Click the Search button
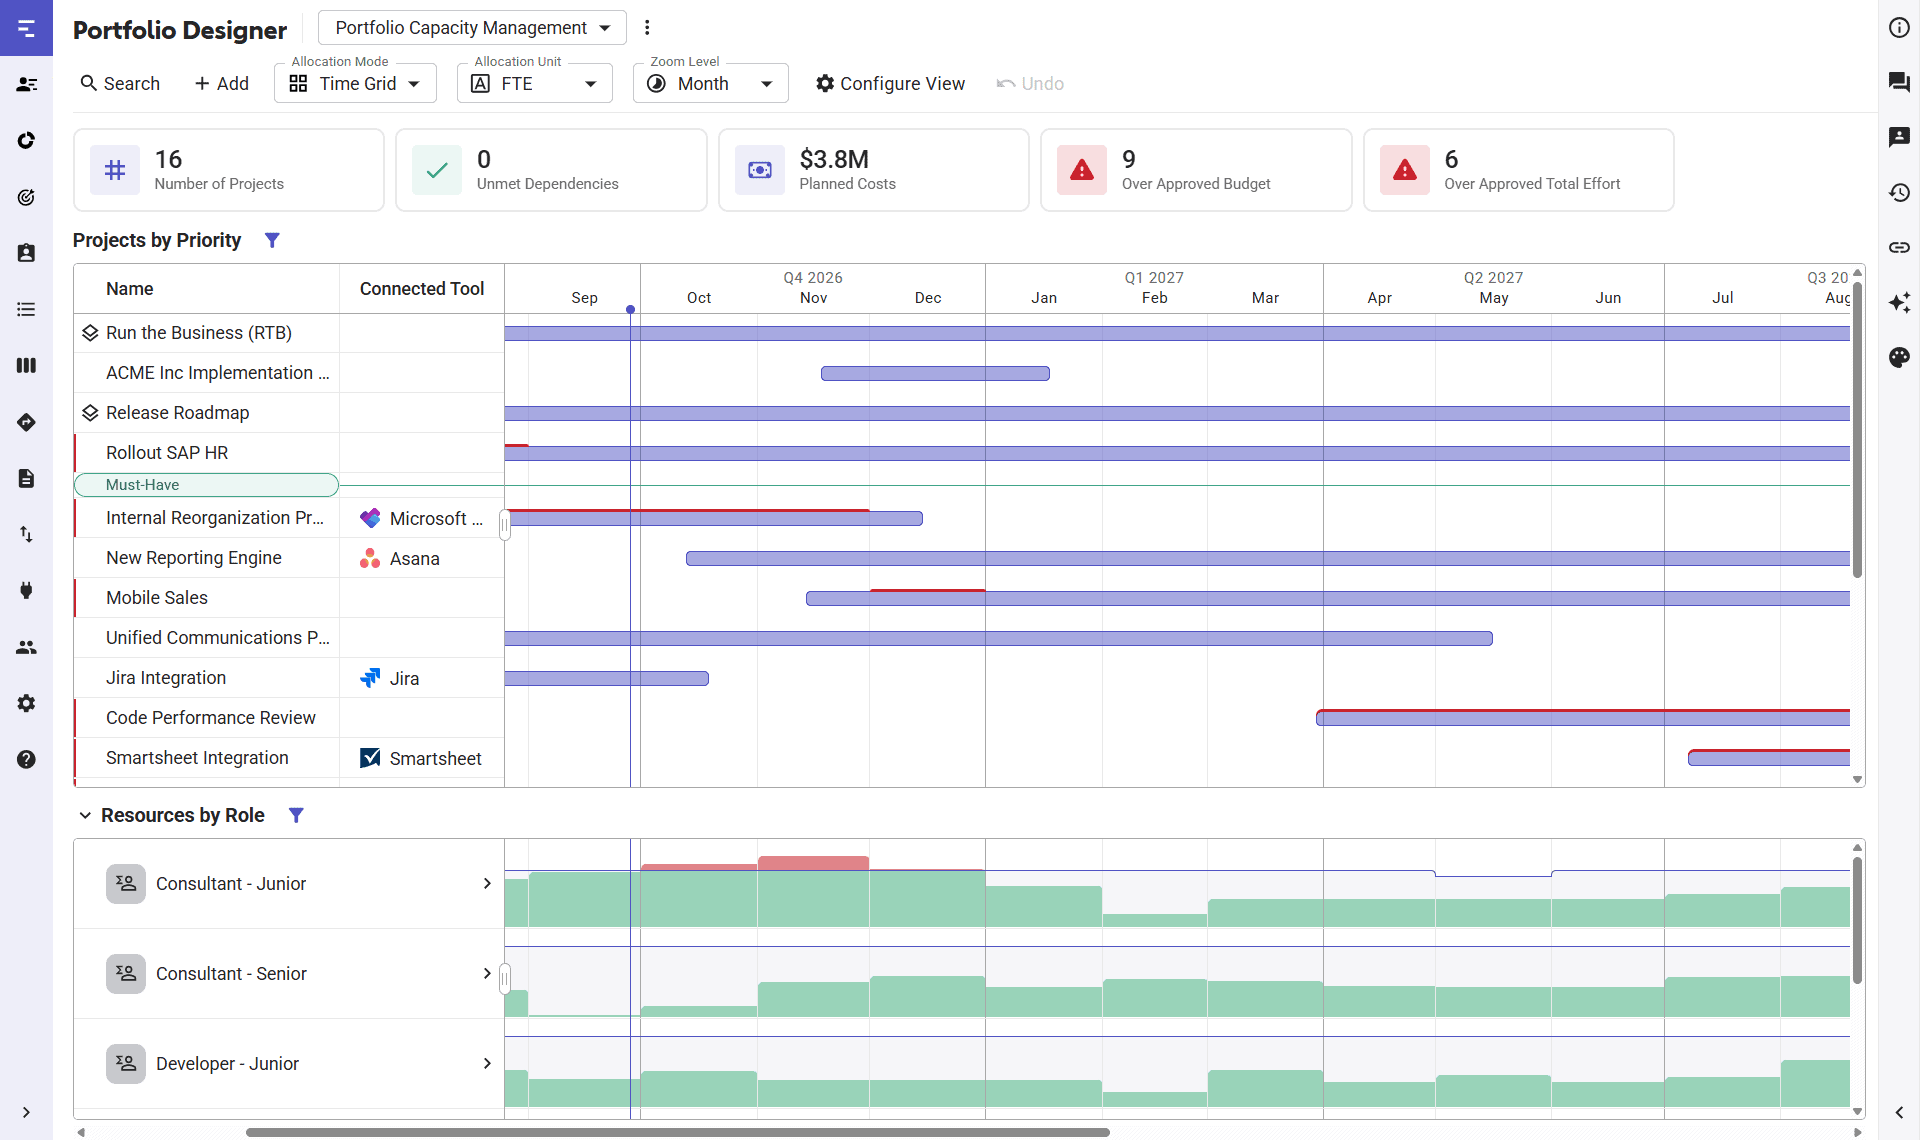This screenshot has height=1140, width=1920. tap(120, 83)
